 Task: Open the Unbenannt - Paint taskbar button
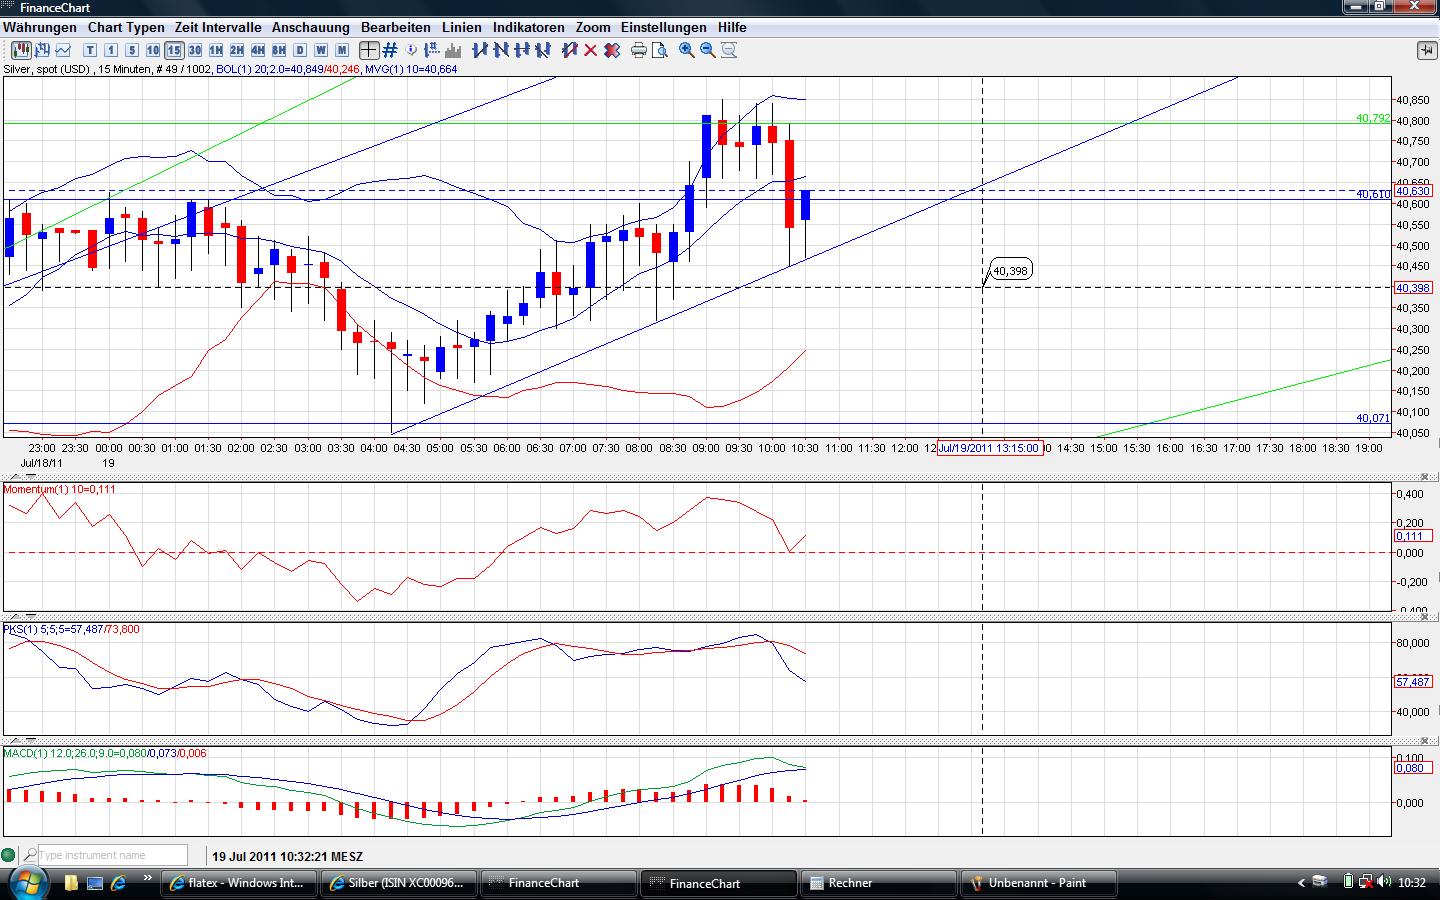click(1039, 883)
